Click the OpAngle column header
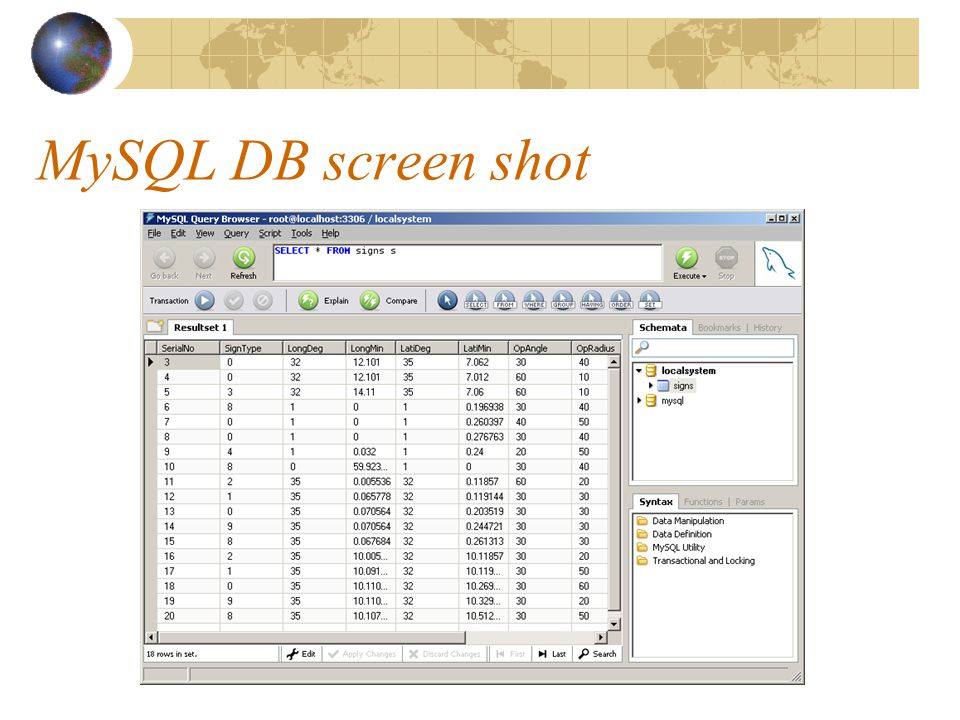The width and height of the screenshot is (960, 720). [x=539, y=348]
